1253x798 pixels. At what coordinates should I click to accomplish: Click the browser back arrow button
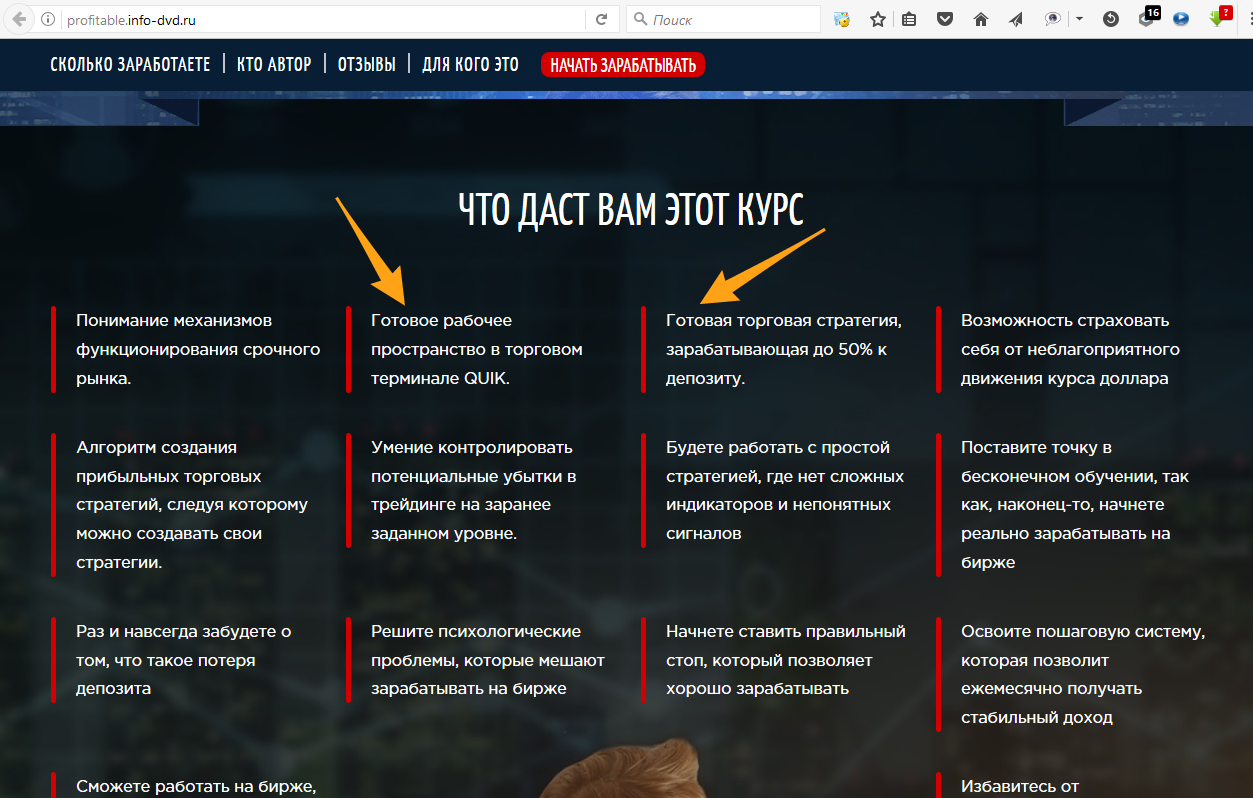tap(19, 19)
